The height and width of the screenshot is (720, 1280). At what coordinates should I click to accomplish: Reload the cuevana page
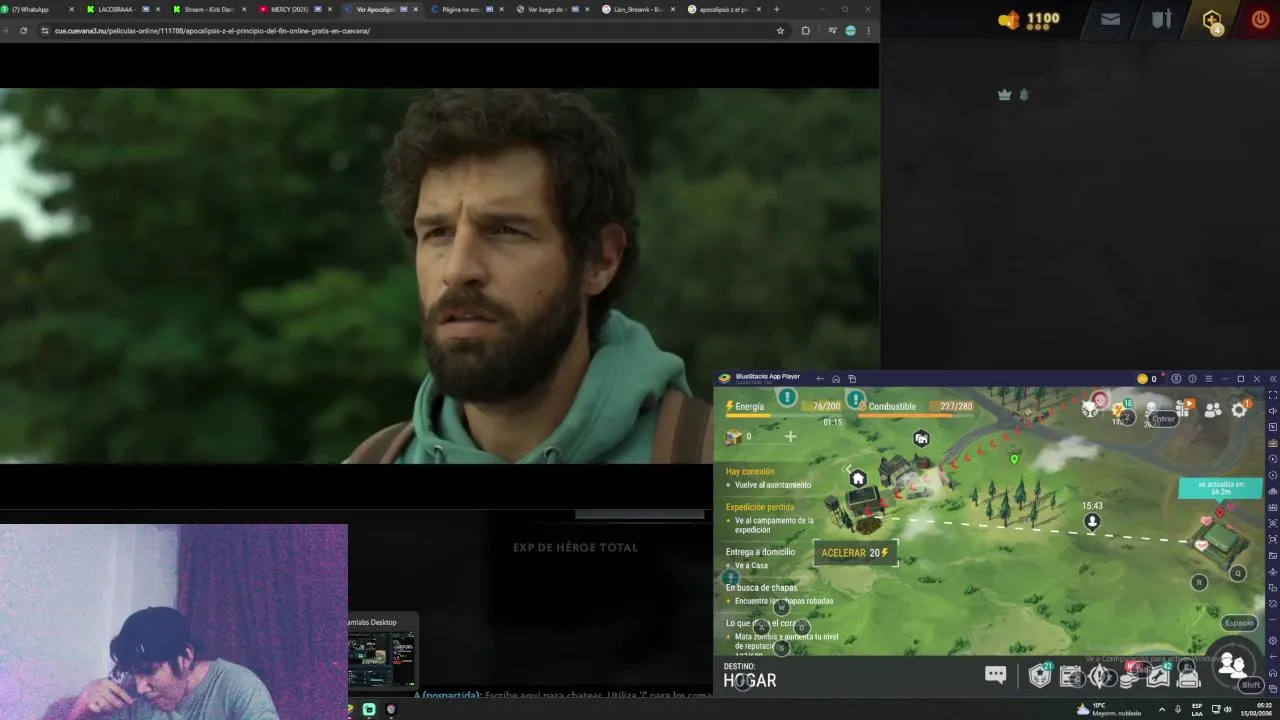23,31
